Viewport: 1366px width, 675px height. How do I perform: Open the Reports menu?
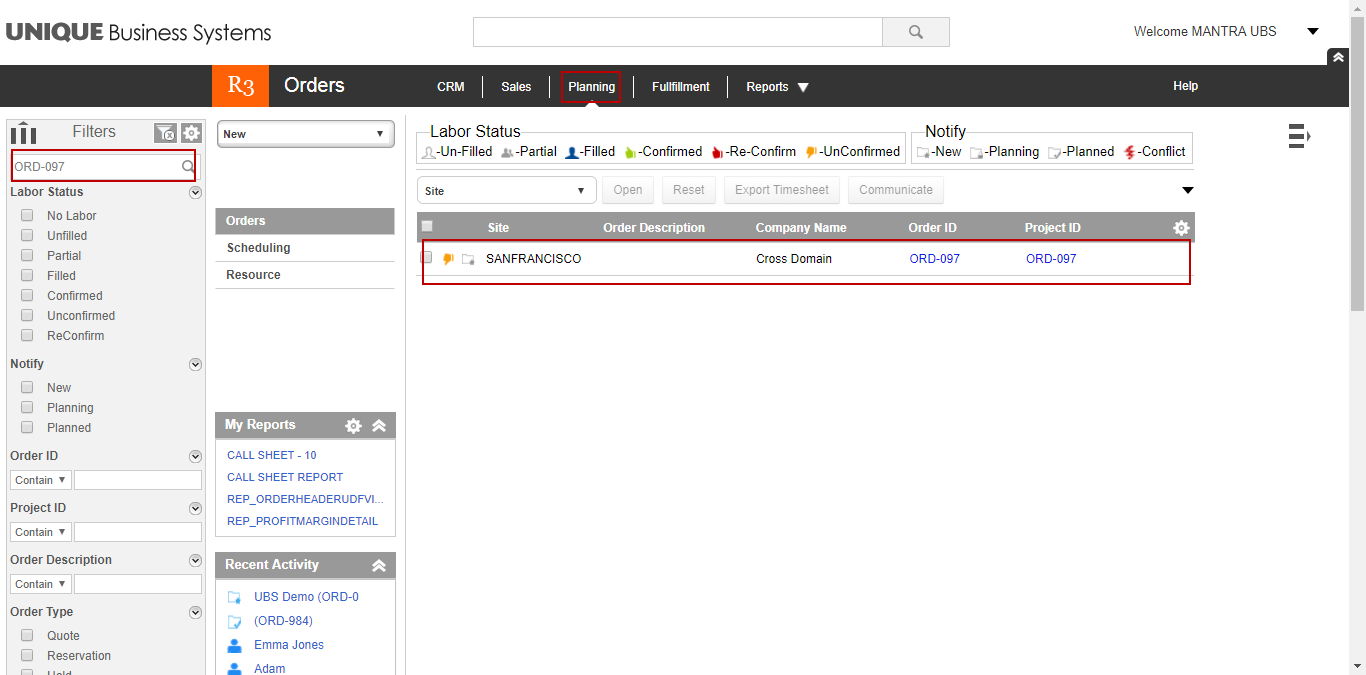[776, 86]
